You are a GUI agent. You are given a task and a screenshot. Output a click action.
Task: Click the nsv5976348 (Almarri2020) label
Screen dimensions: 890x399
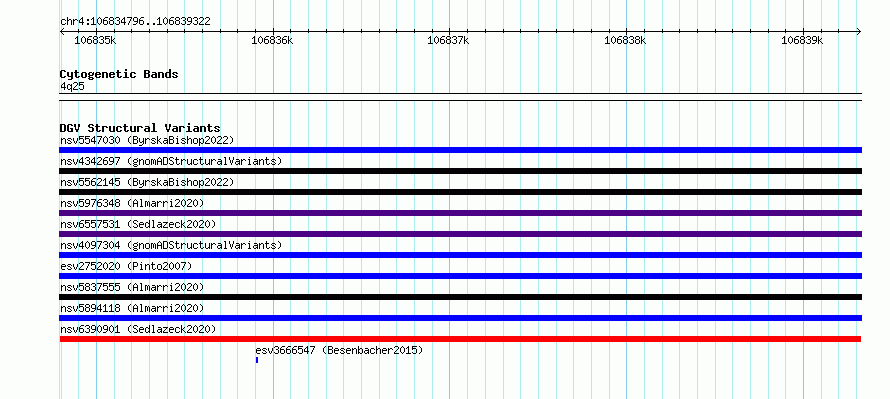(132, 203)
